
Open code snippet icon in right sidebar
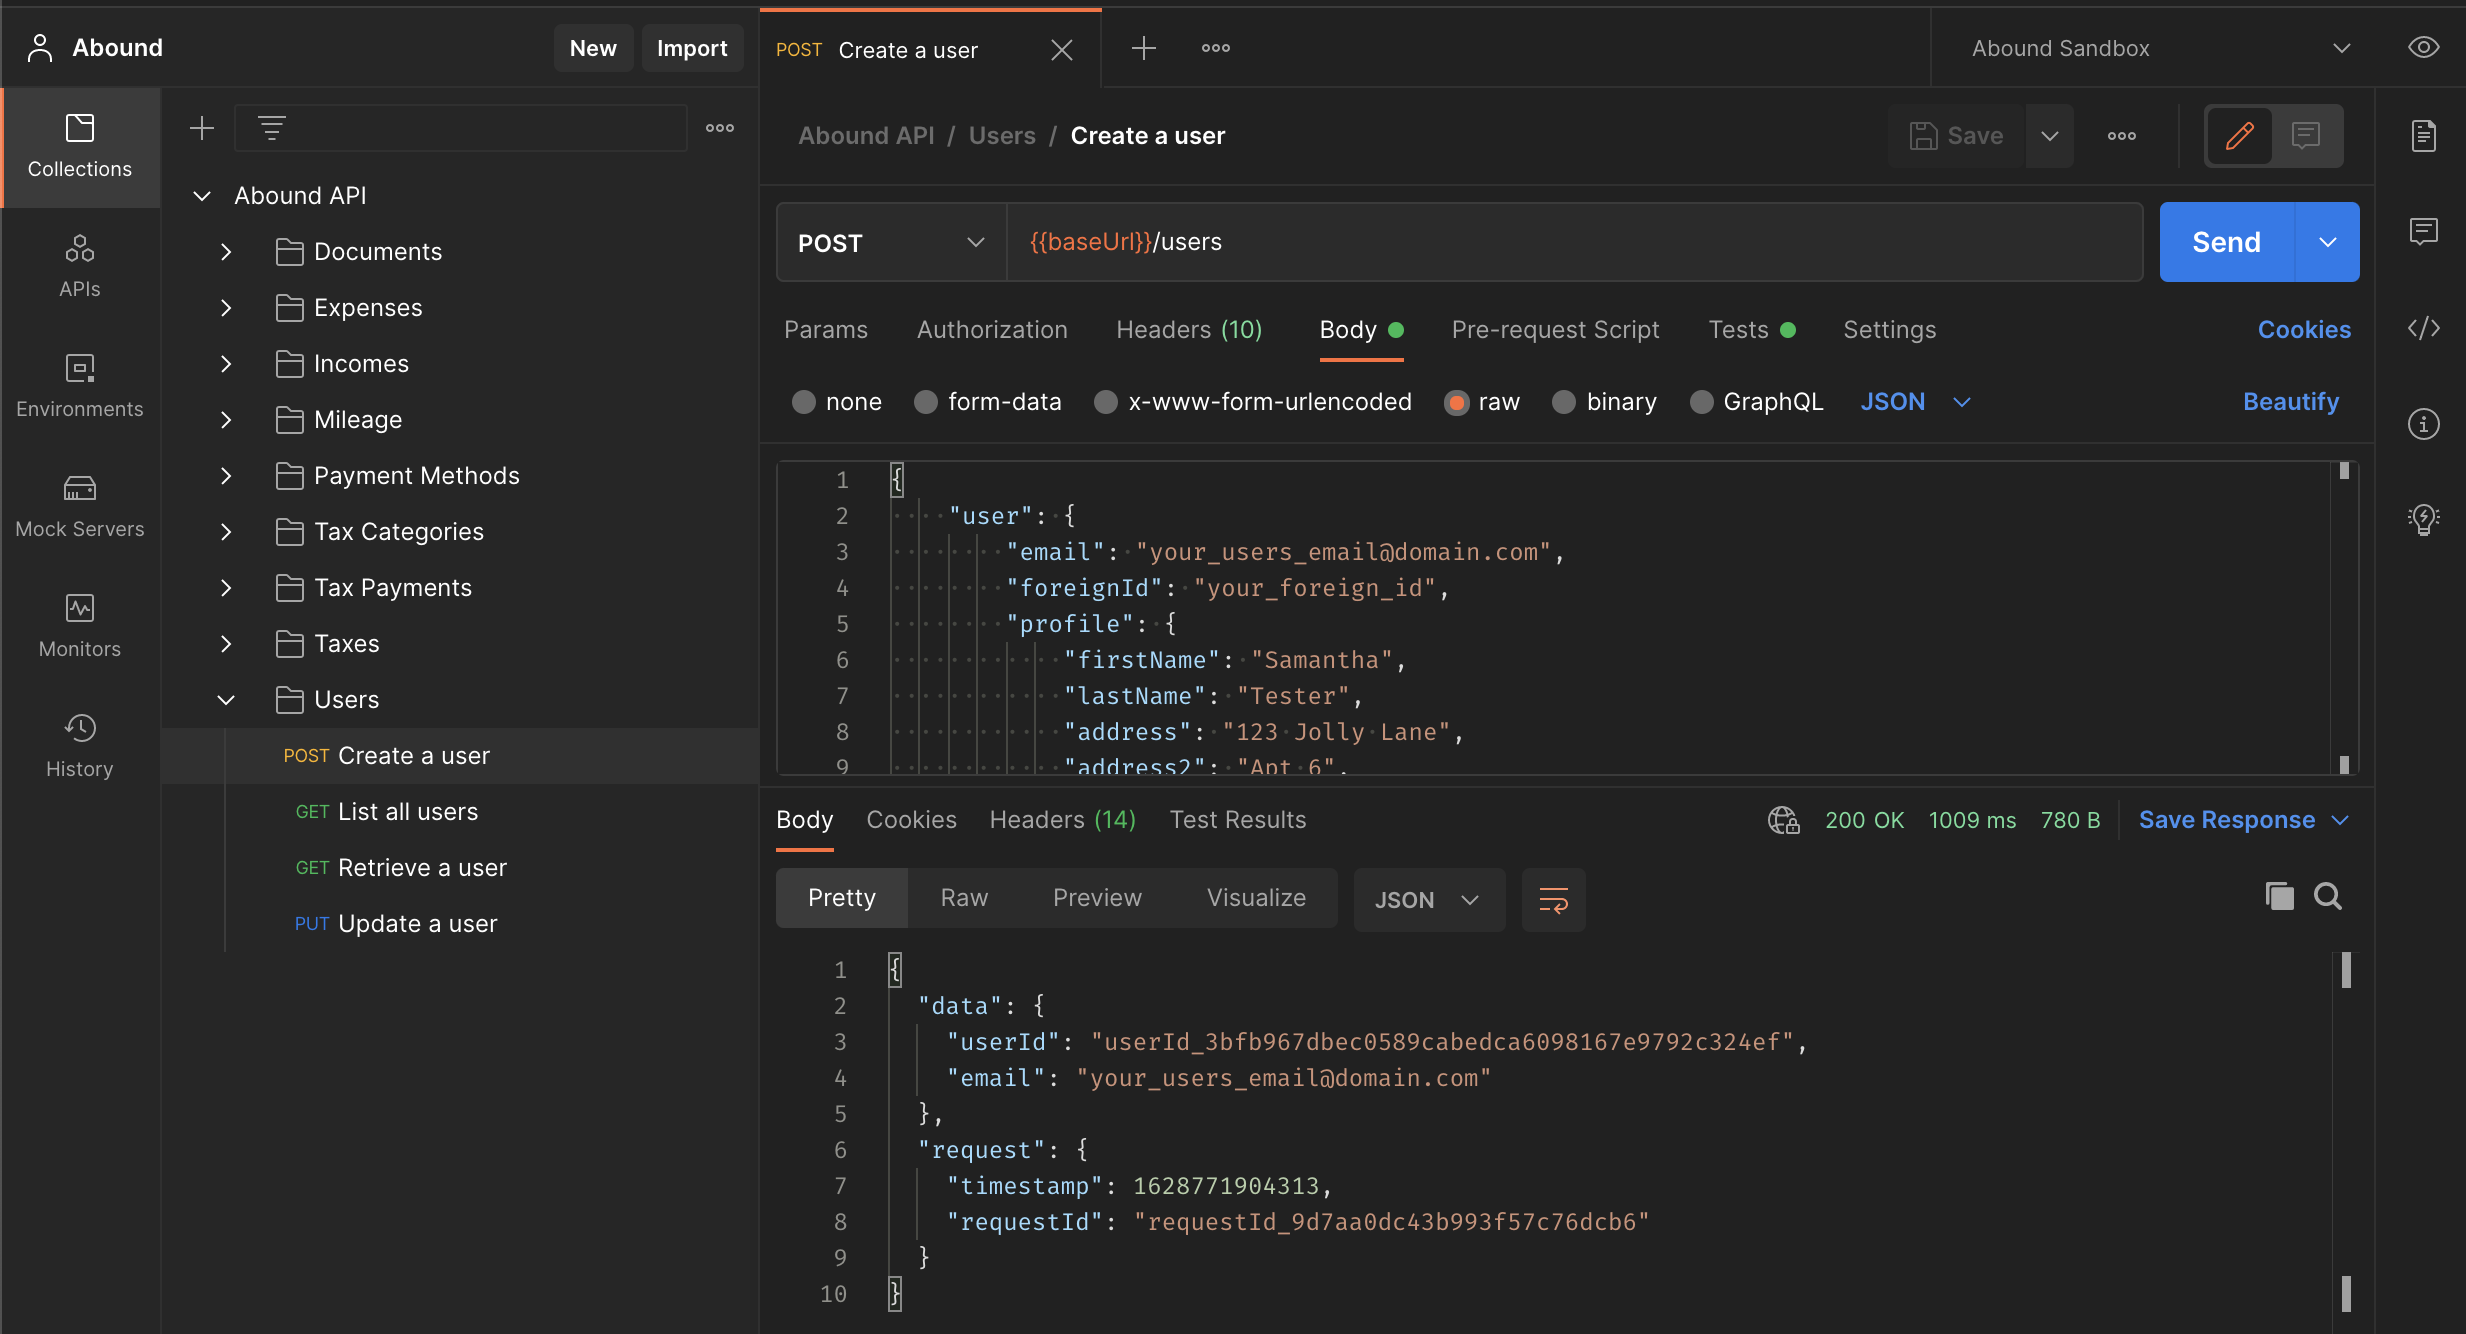tap(2424, 328)
